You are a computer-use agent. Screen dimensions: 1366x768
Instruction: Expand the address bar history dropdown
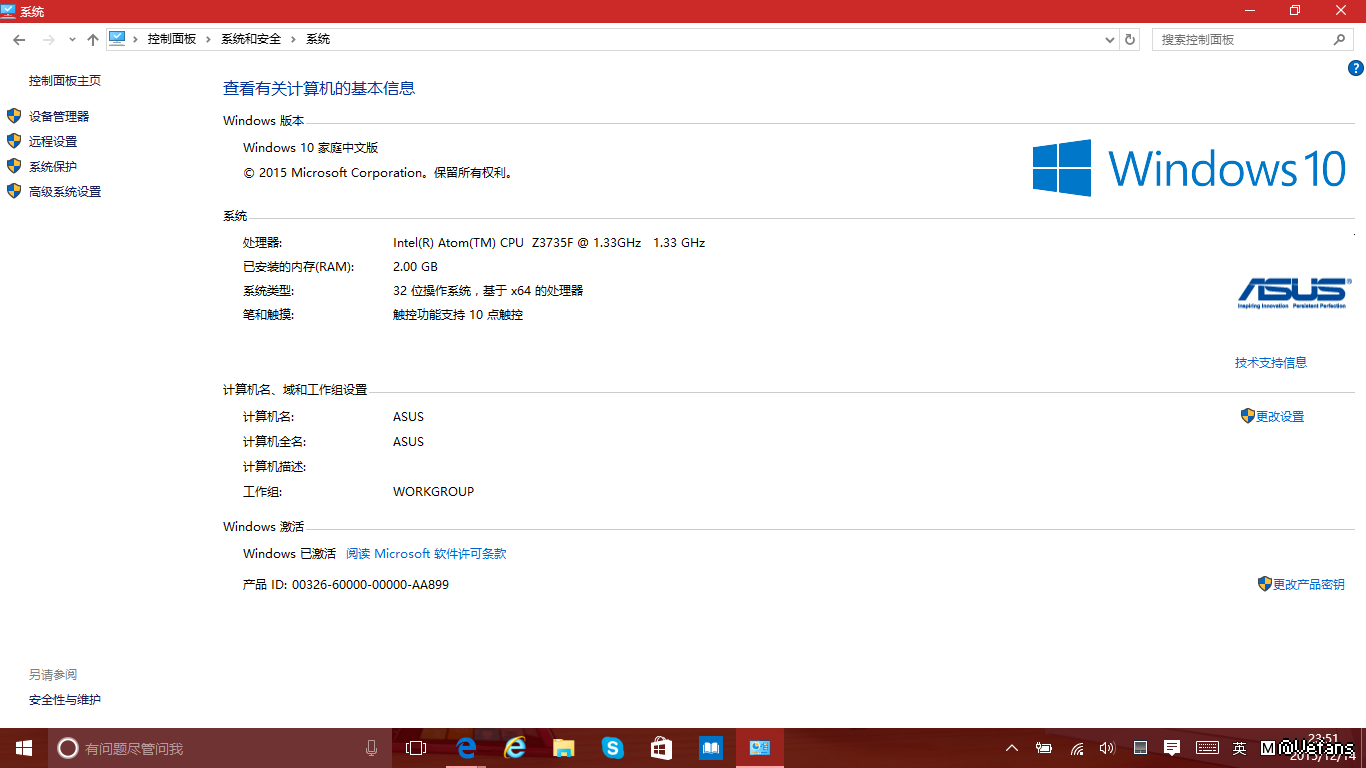pos(1109,39)
